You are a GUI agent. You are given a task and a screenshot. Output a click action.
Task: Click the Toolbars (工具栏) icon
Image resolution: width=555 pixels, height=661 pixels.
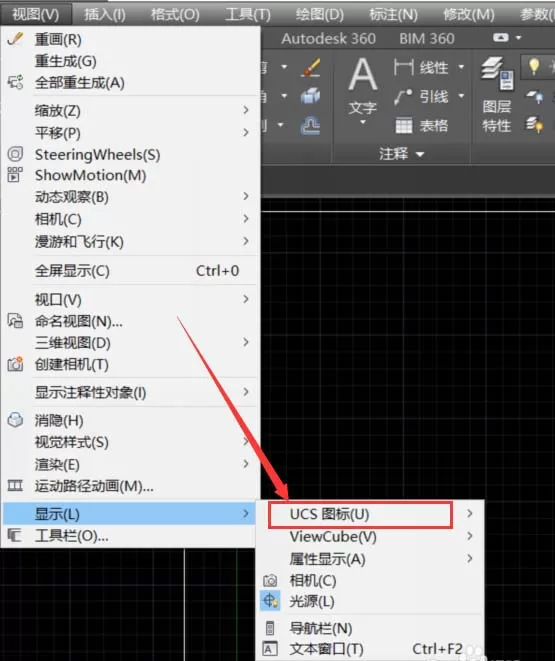pos(15,536)
